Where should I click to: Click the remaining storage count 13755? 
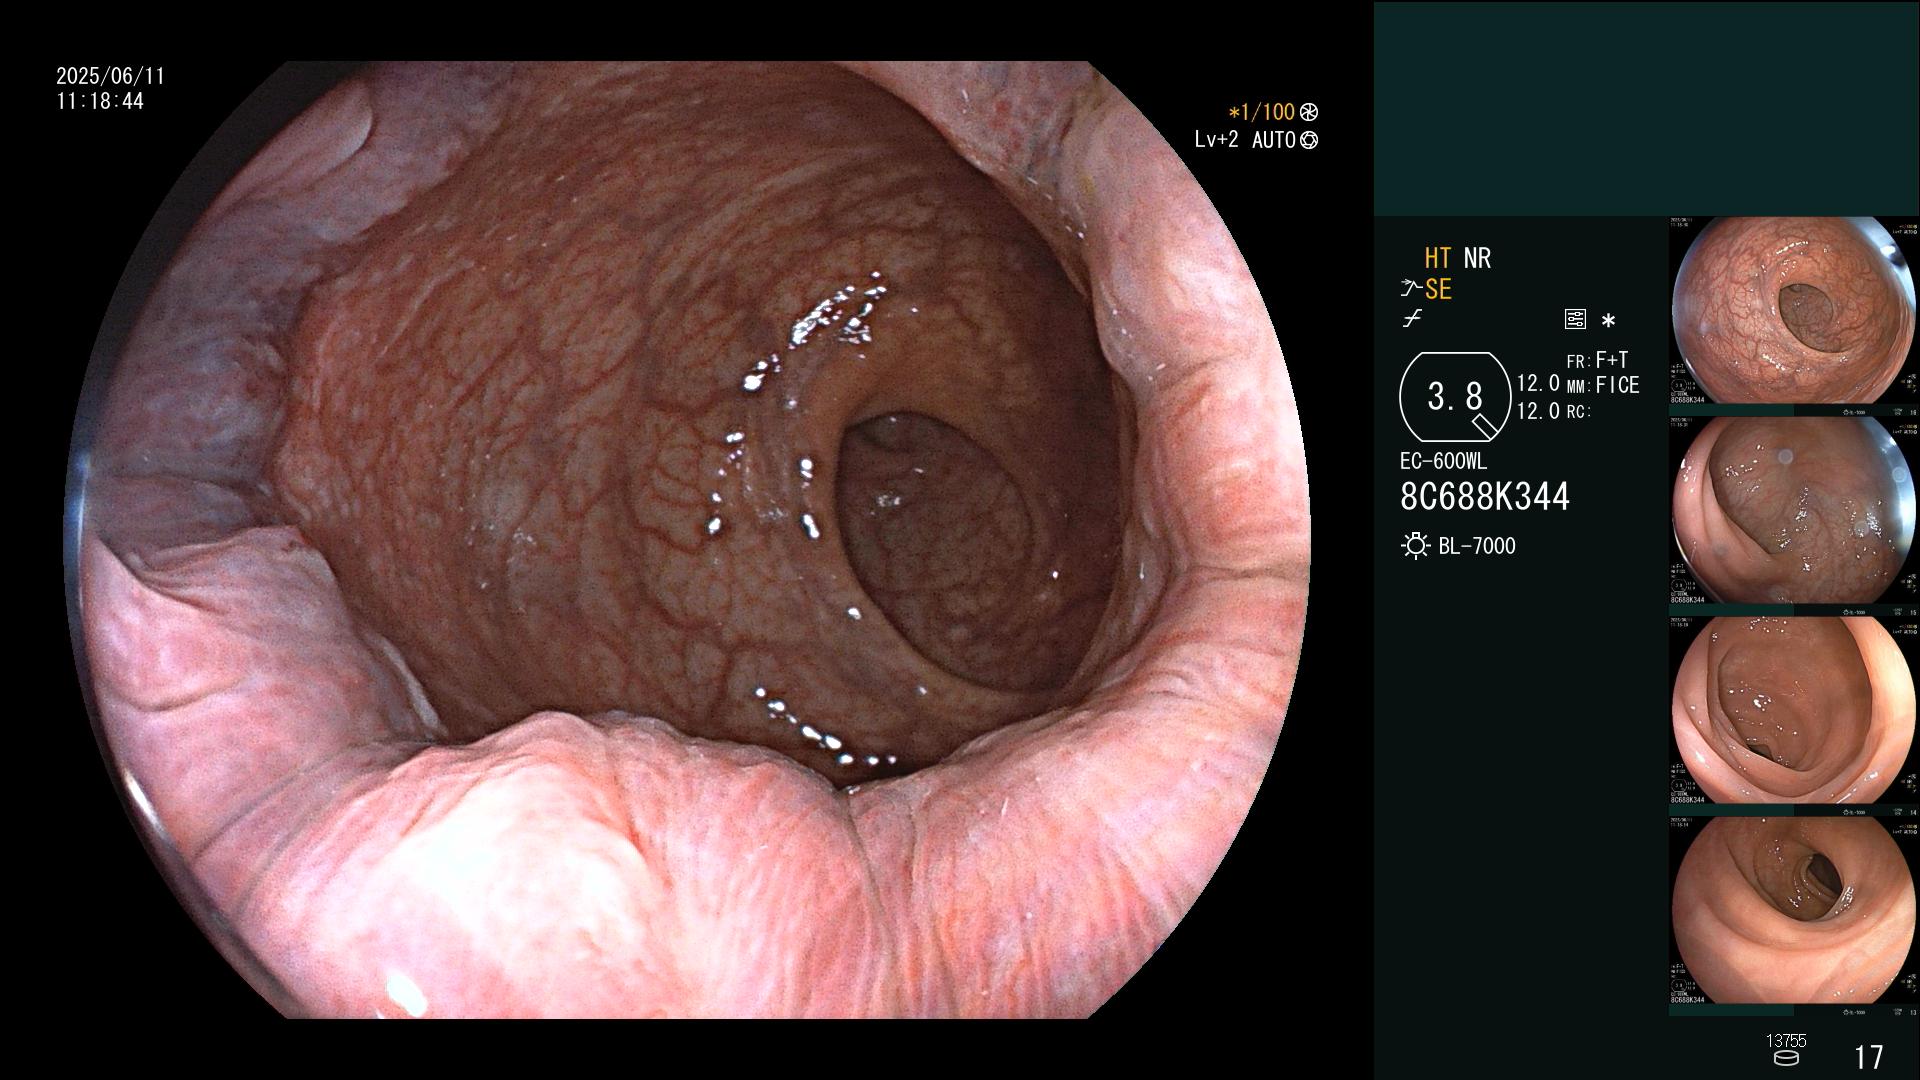pos(1785,1041)
